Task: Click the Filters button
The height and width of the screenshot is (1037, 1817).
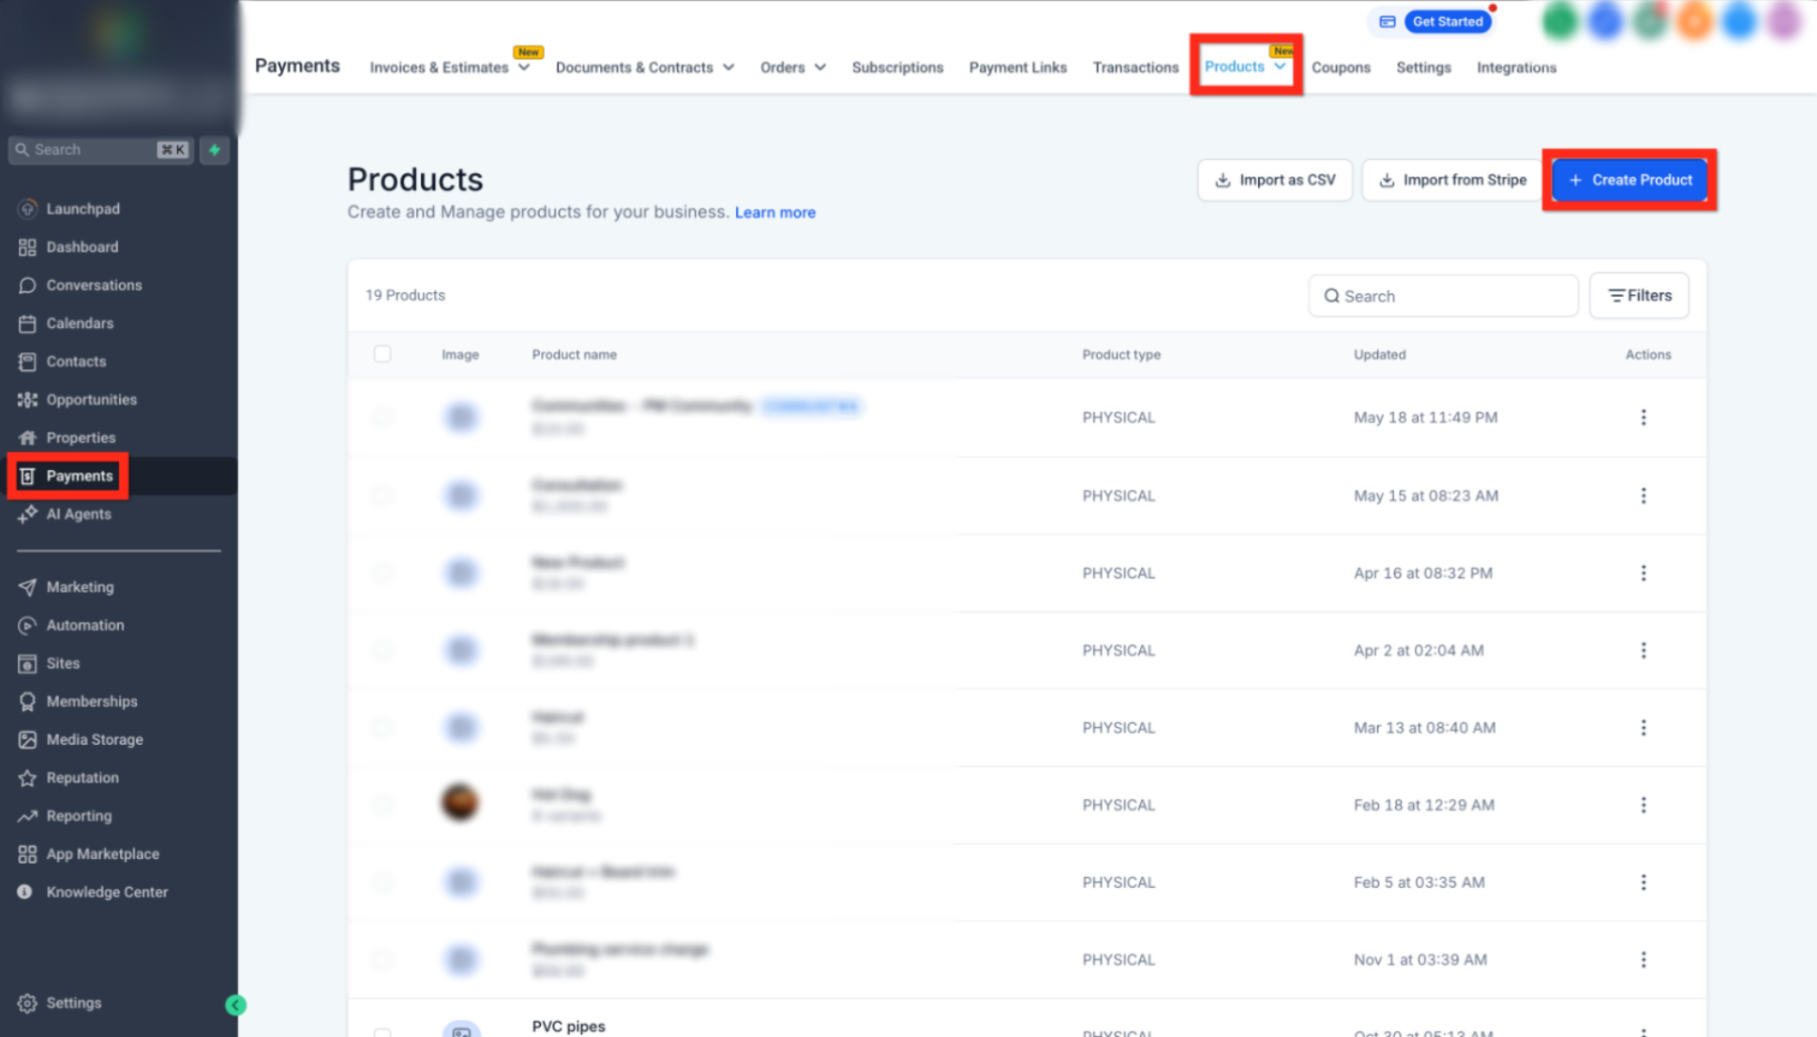Action: [1639, 296]
